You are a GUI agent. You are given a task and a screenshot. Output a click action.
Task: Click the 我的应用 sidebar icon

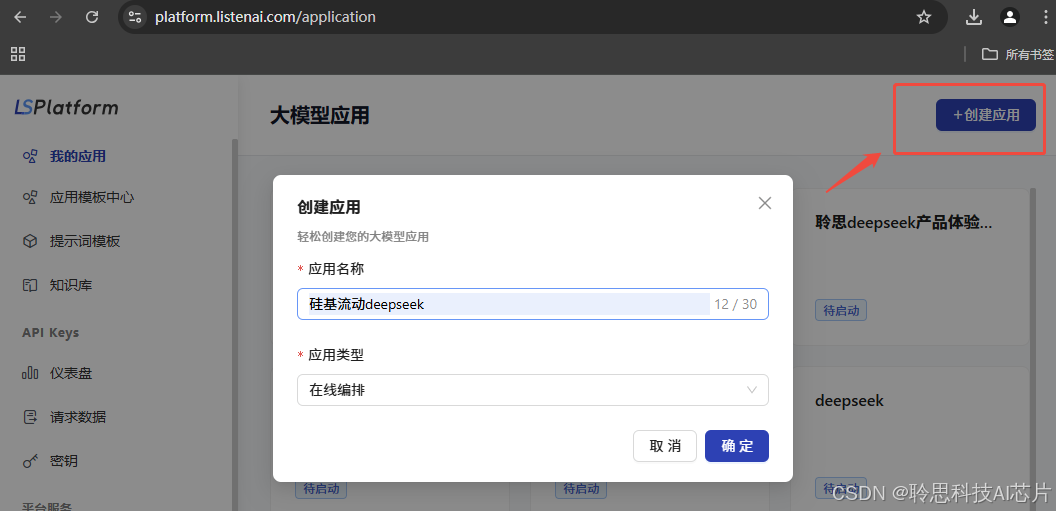(x=30, y=157)
